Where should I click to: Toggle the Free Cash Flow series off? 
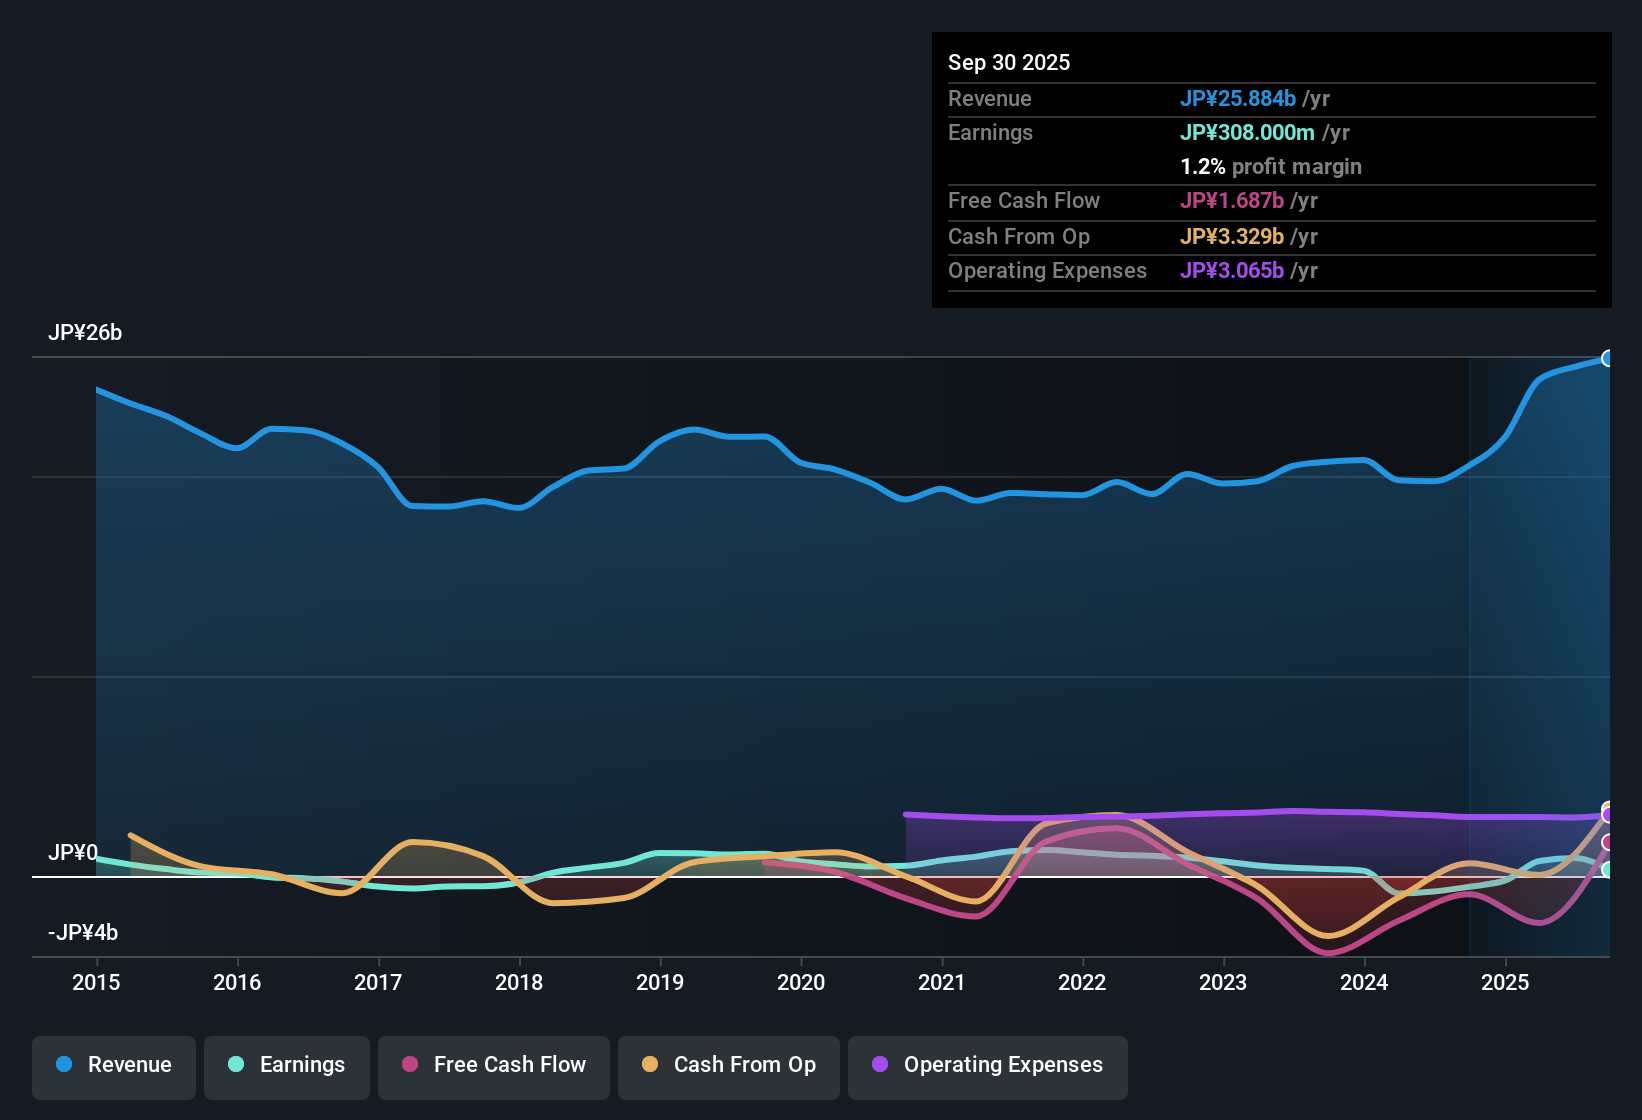pos(493,1065)
